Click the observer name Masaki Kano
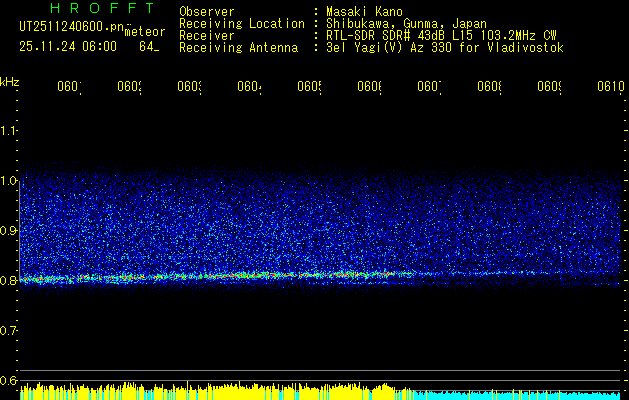629x400 pixels. [x=364, y=11]
